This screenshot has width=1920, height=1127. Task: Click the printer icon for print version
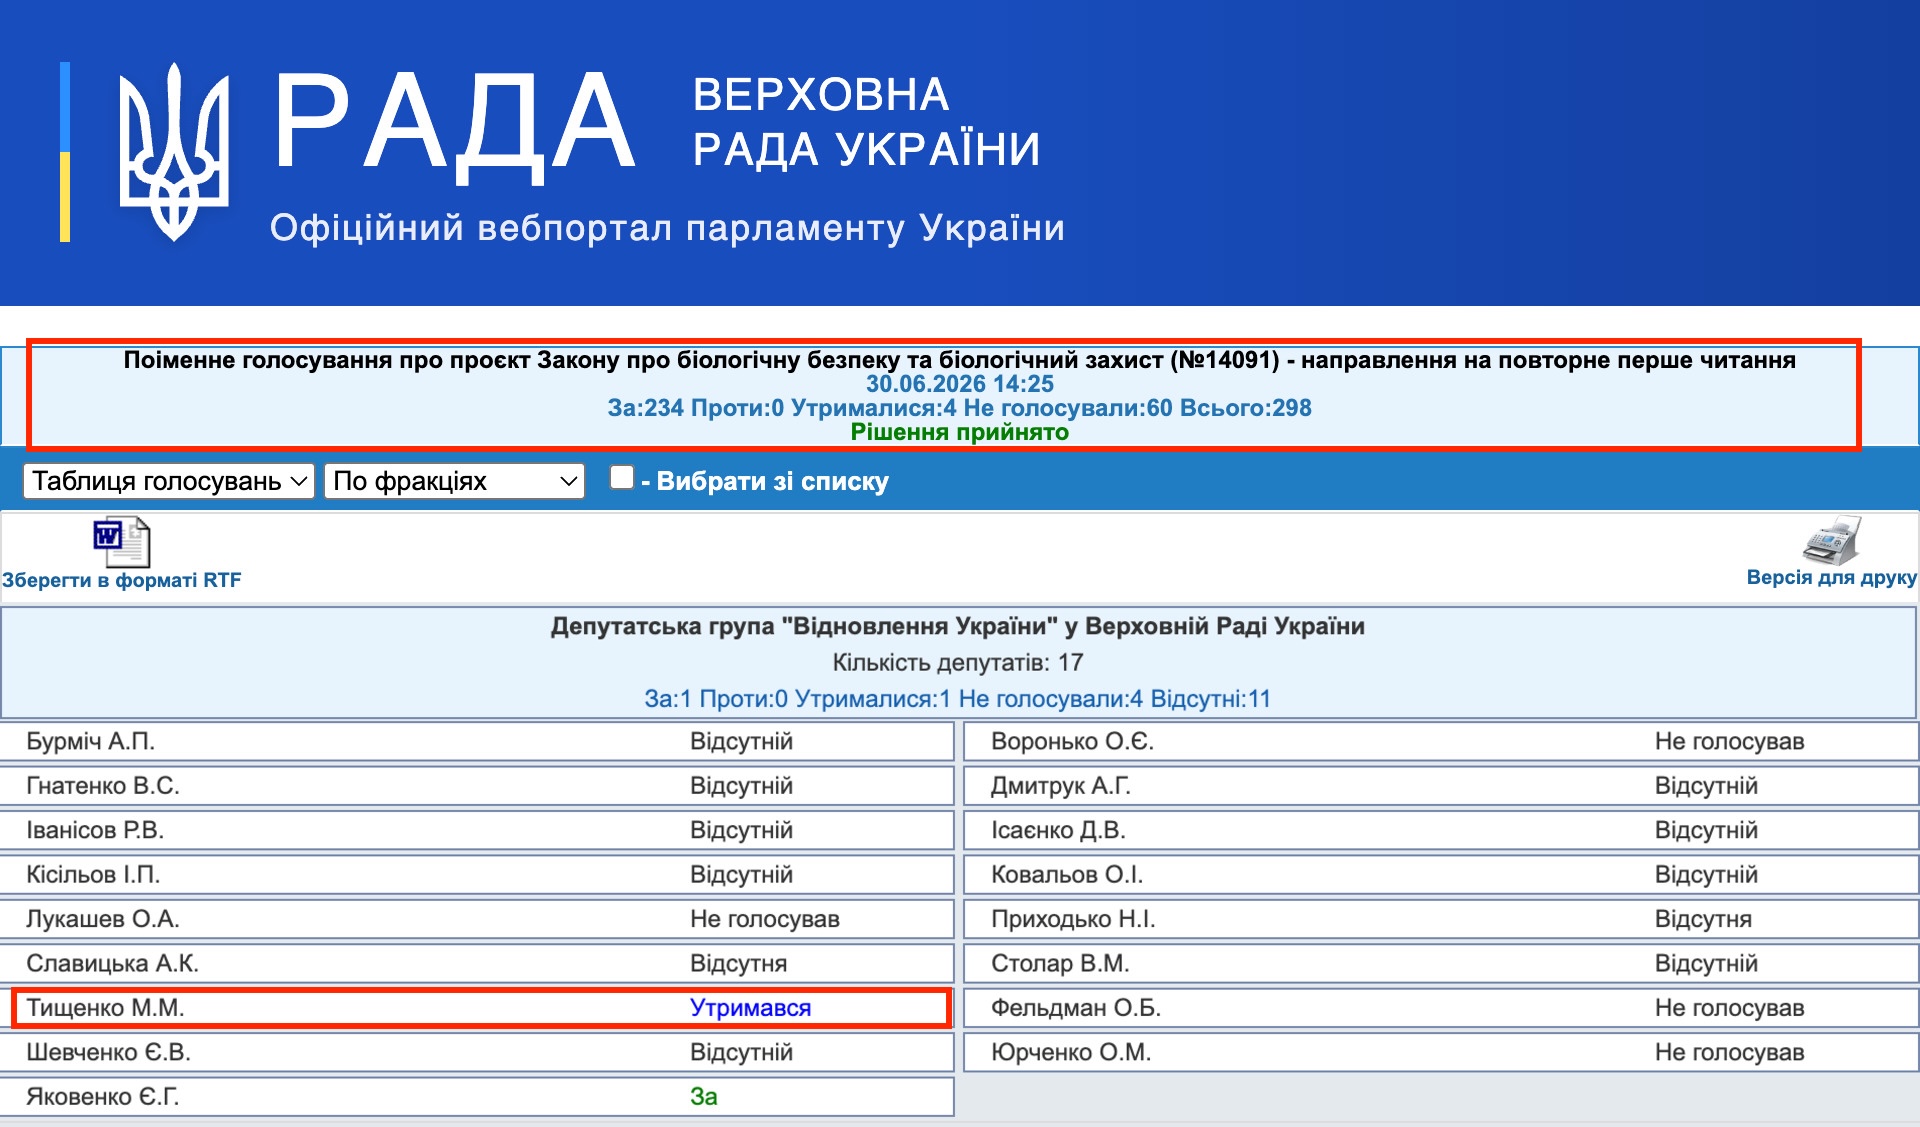pyautogui.click(x=1831, y=540)
